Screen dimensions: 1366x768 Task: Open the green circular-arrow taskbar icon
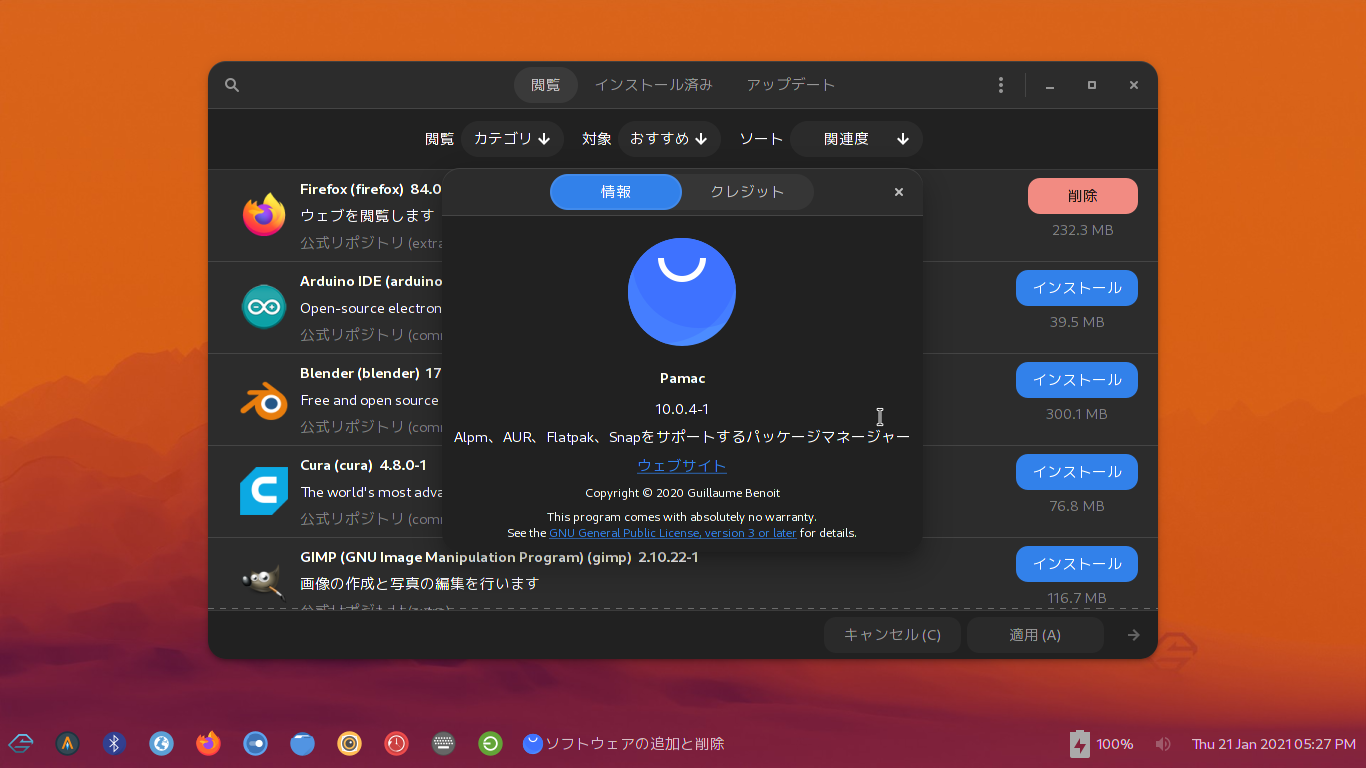pyautogui.click(x=490, y=743)
